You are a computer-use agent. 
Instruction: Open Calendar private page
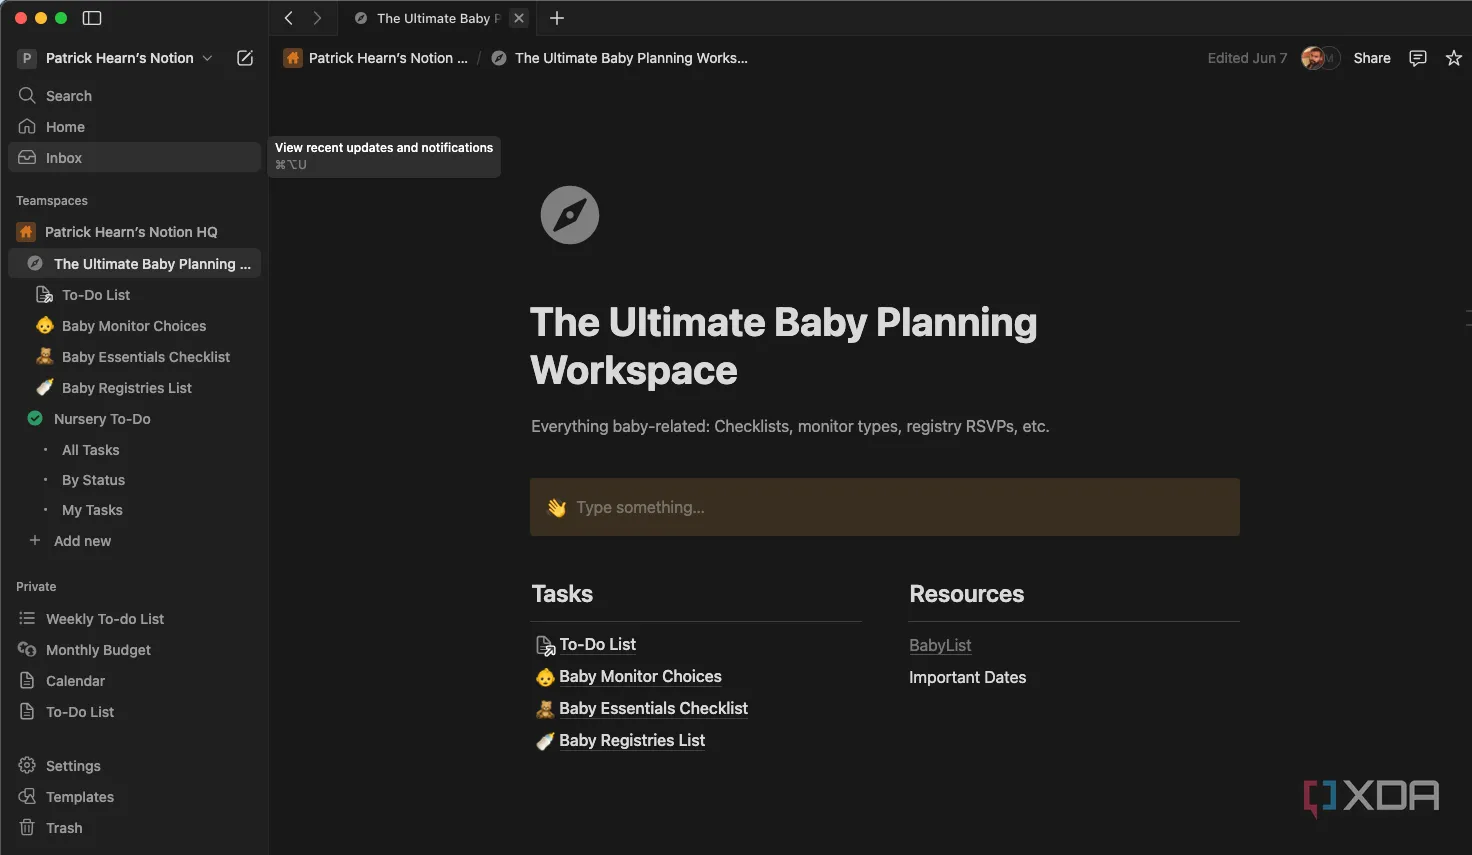134,681
